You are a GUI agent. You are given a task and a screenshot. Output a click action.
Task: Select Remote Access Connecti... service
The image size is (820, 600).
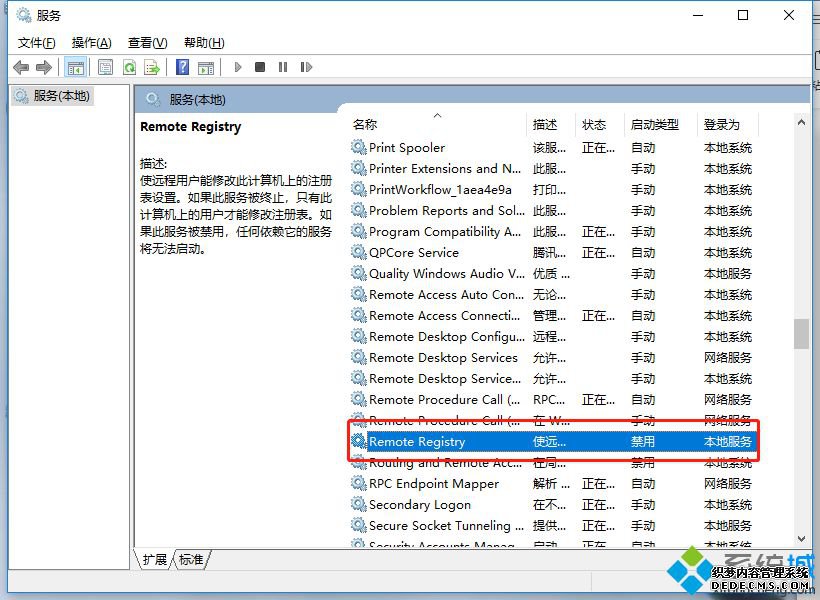[x=553, y=315]
